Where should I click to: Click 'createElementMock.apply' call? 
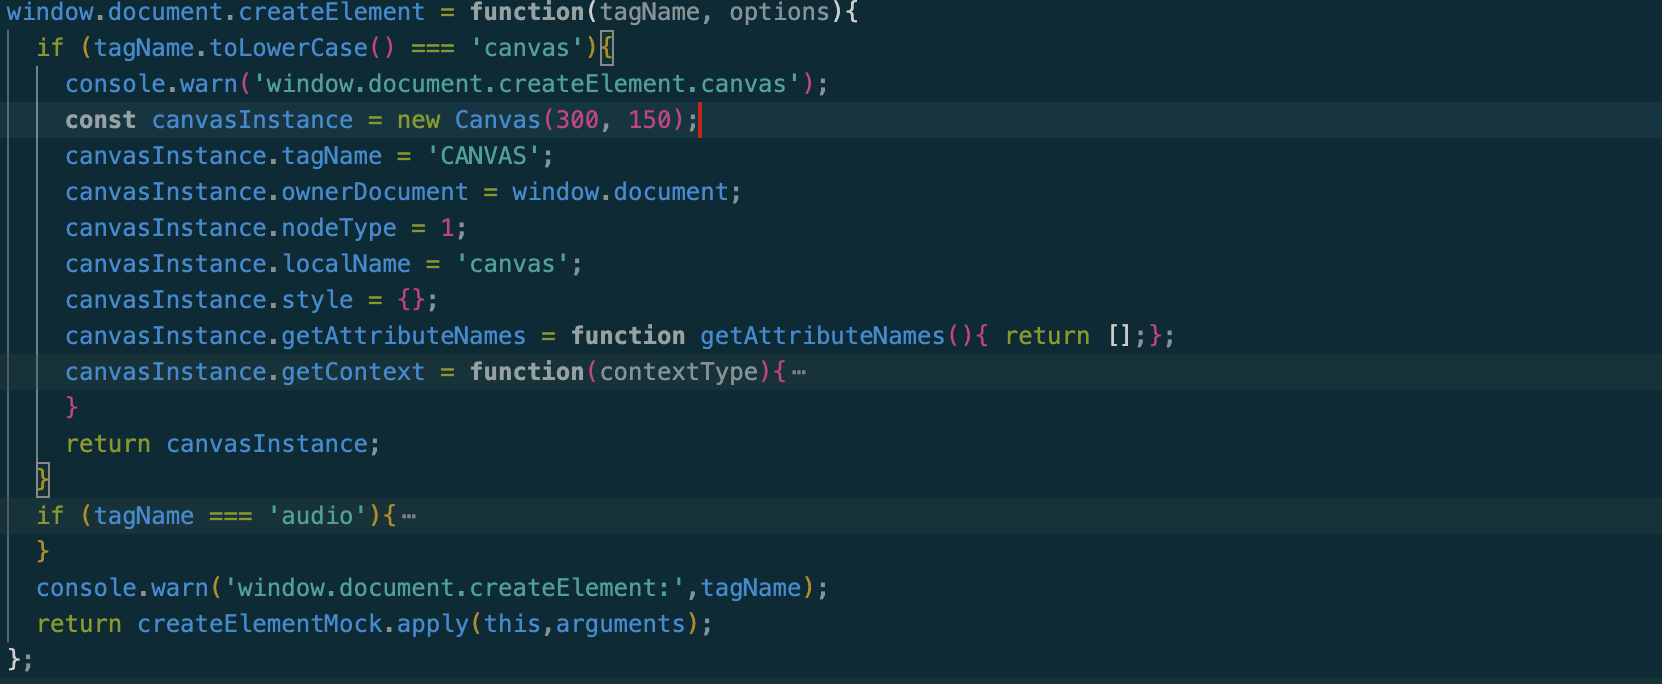pos(303,624)
